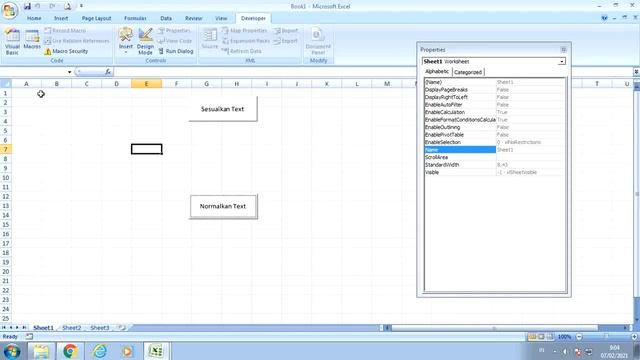
Task: Switch to the View tab
Action: point(221,18)
